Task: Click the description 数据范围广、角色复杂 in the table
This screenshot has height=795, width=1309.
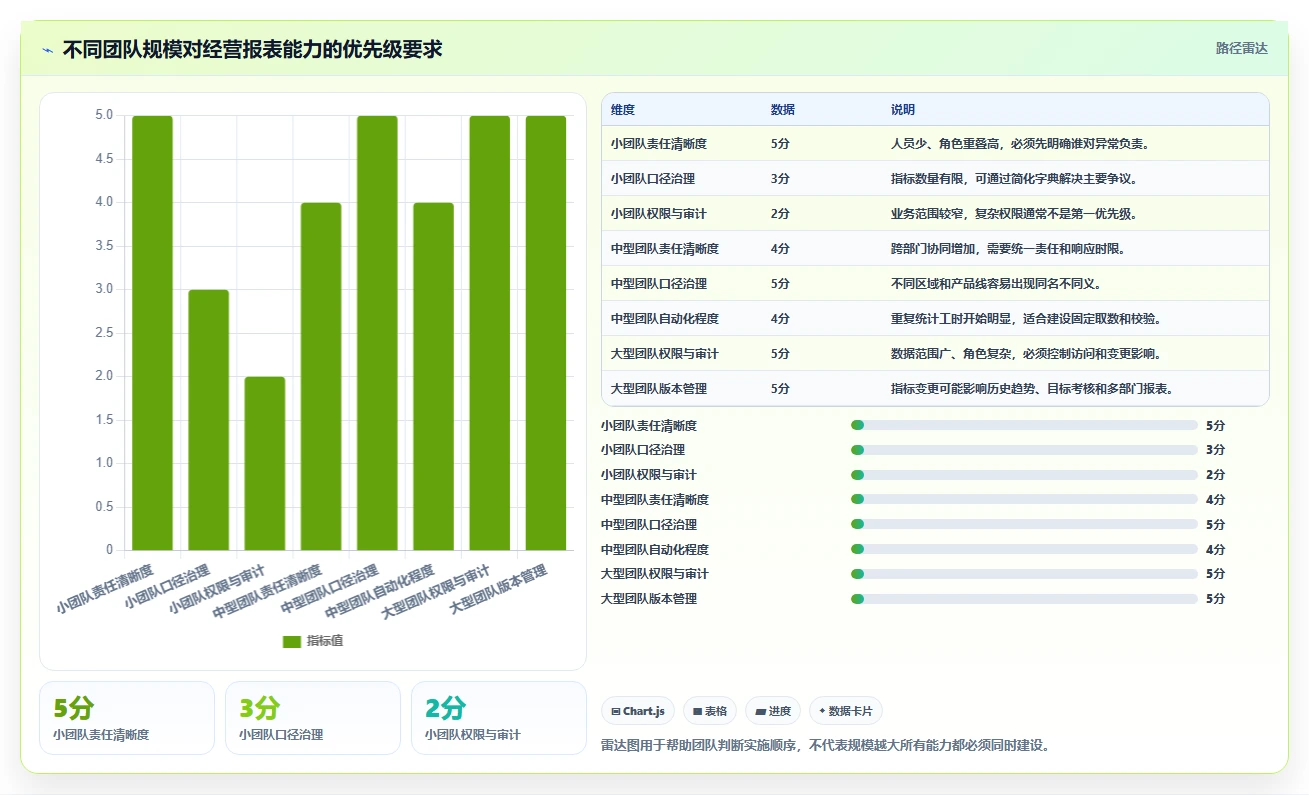Action: (1026, 354)
